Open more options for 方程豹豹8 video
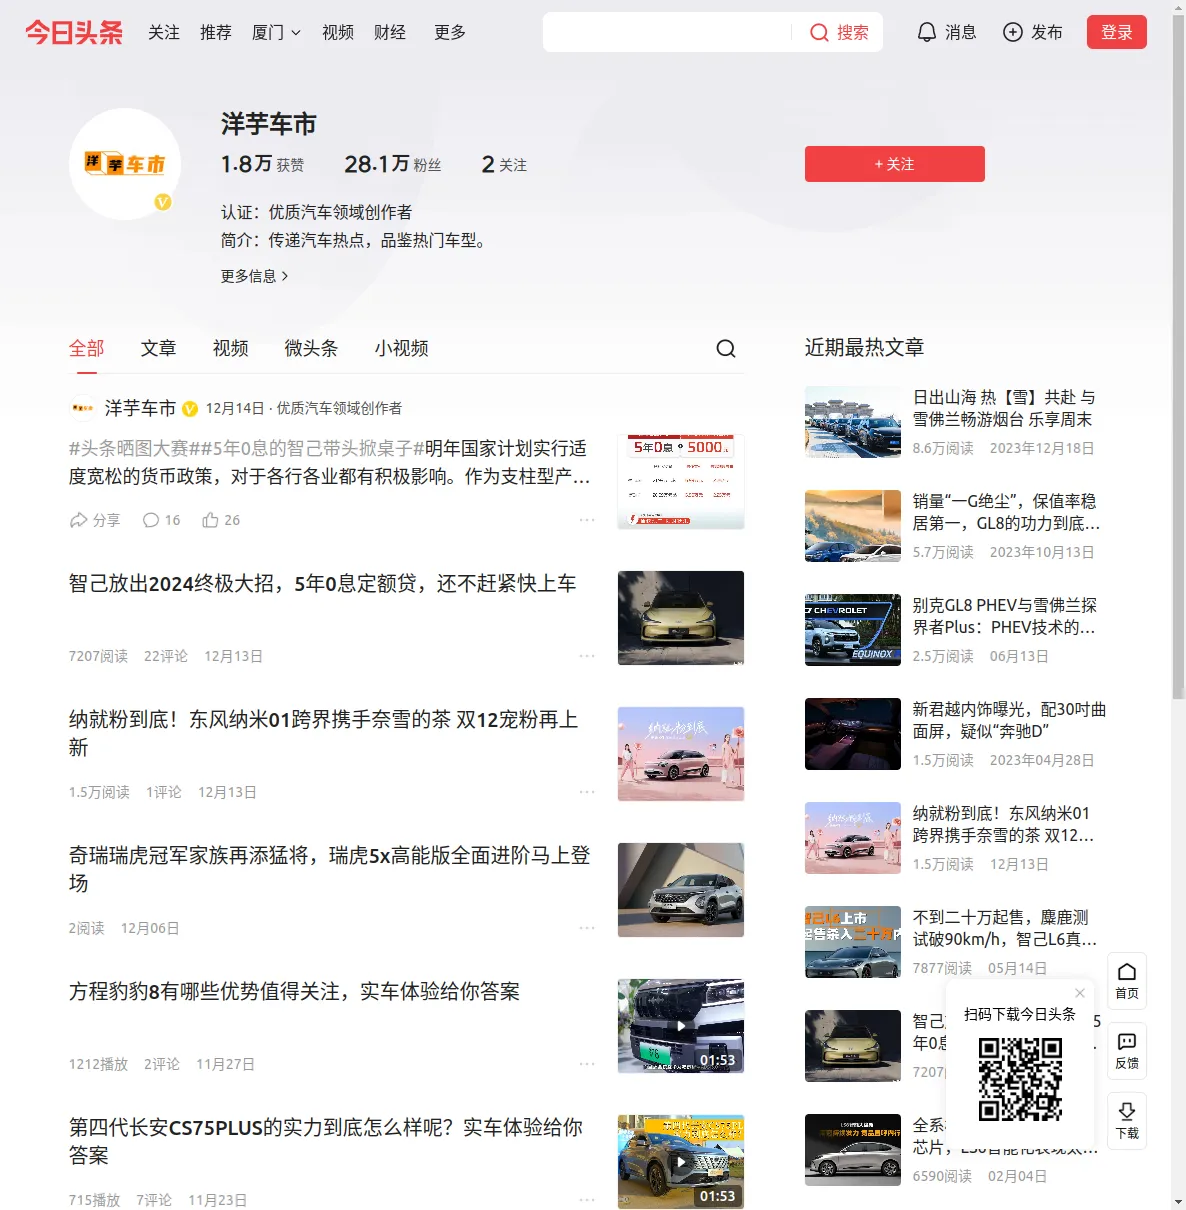The width and height of the screenshot is (1186, 1210). pyautogui.click(x=587, y=1064)
